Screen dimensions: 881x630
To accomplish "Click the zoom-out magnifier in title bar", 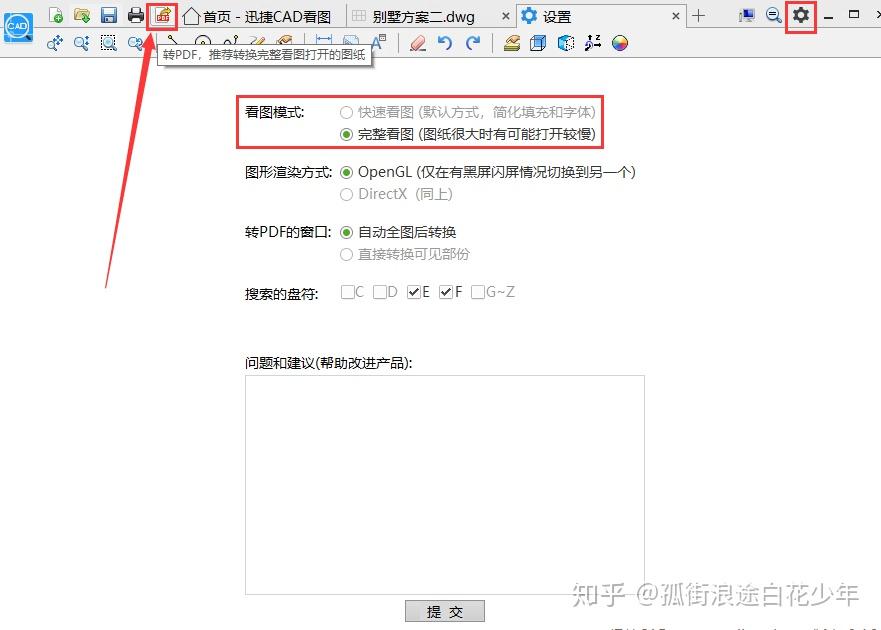I will click(774, 15).
